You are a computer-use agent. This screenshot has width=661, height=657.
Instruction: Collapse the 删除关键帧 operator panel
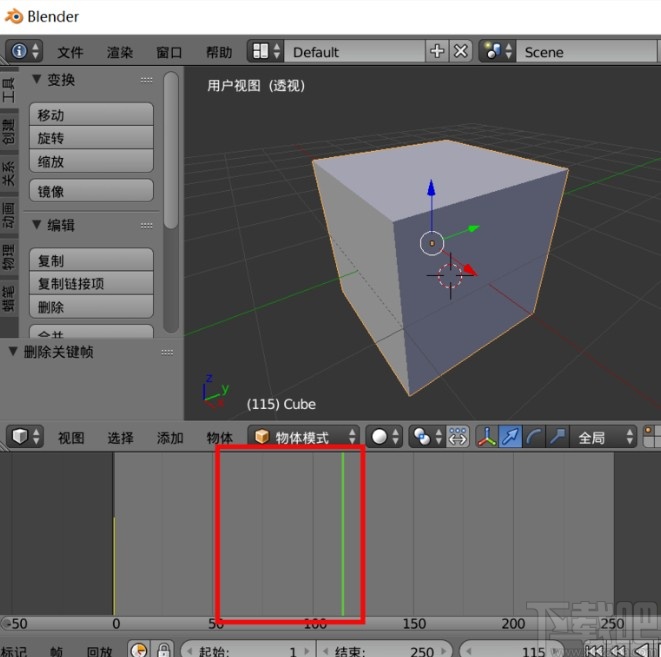[13, 351]
